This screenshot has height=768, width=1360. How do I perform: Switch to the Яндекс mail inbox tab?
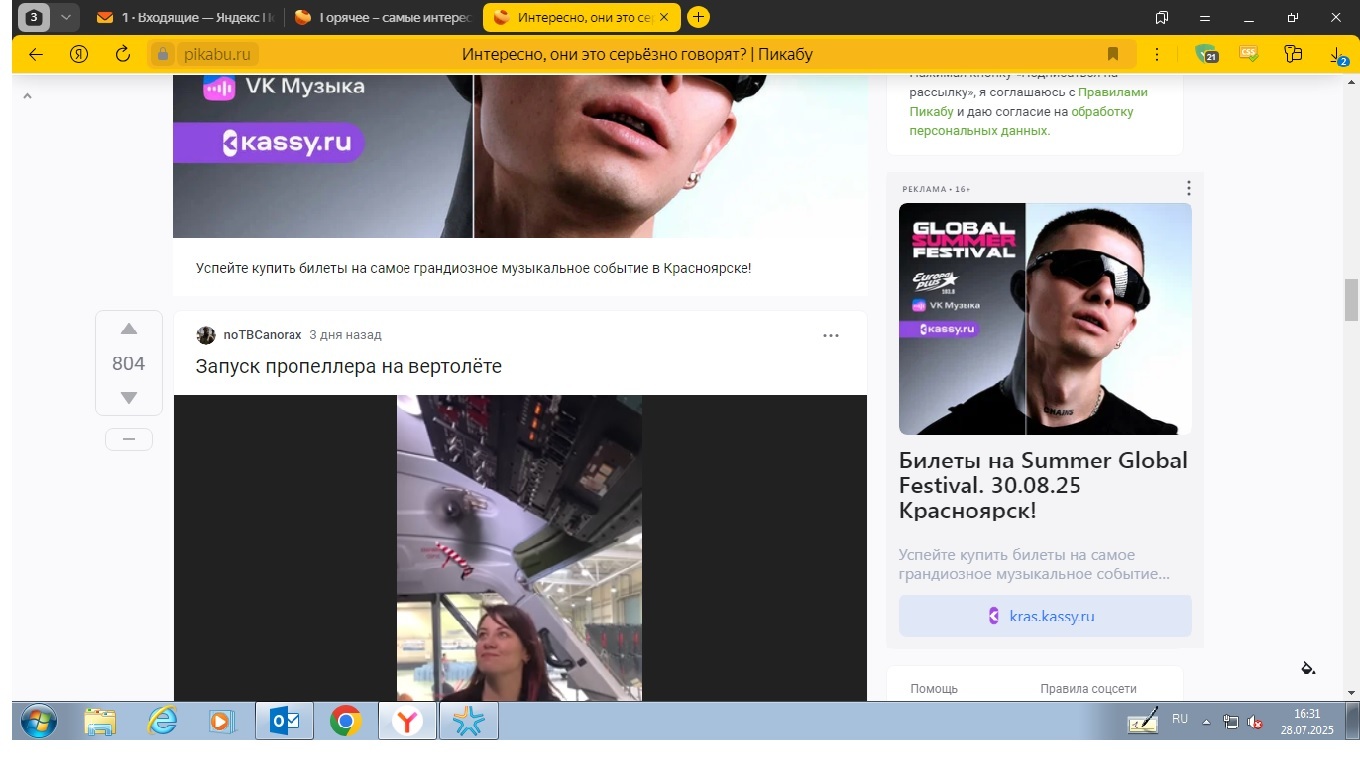point(185,17)
